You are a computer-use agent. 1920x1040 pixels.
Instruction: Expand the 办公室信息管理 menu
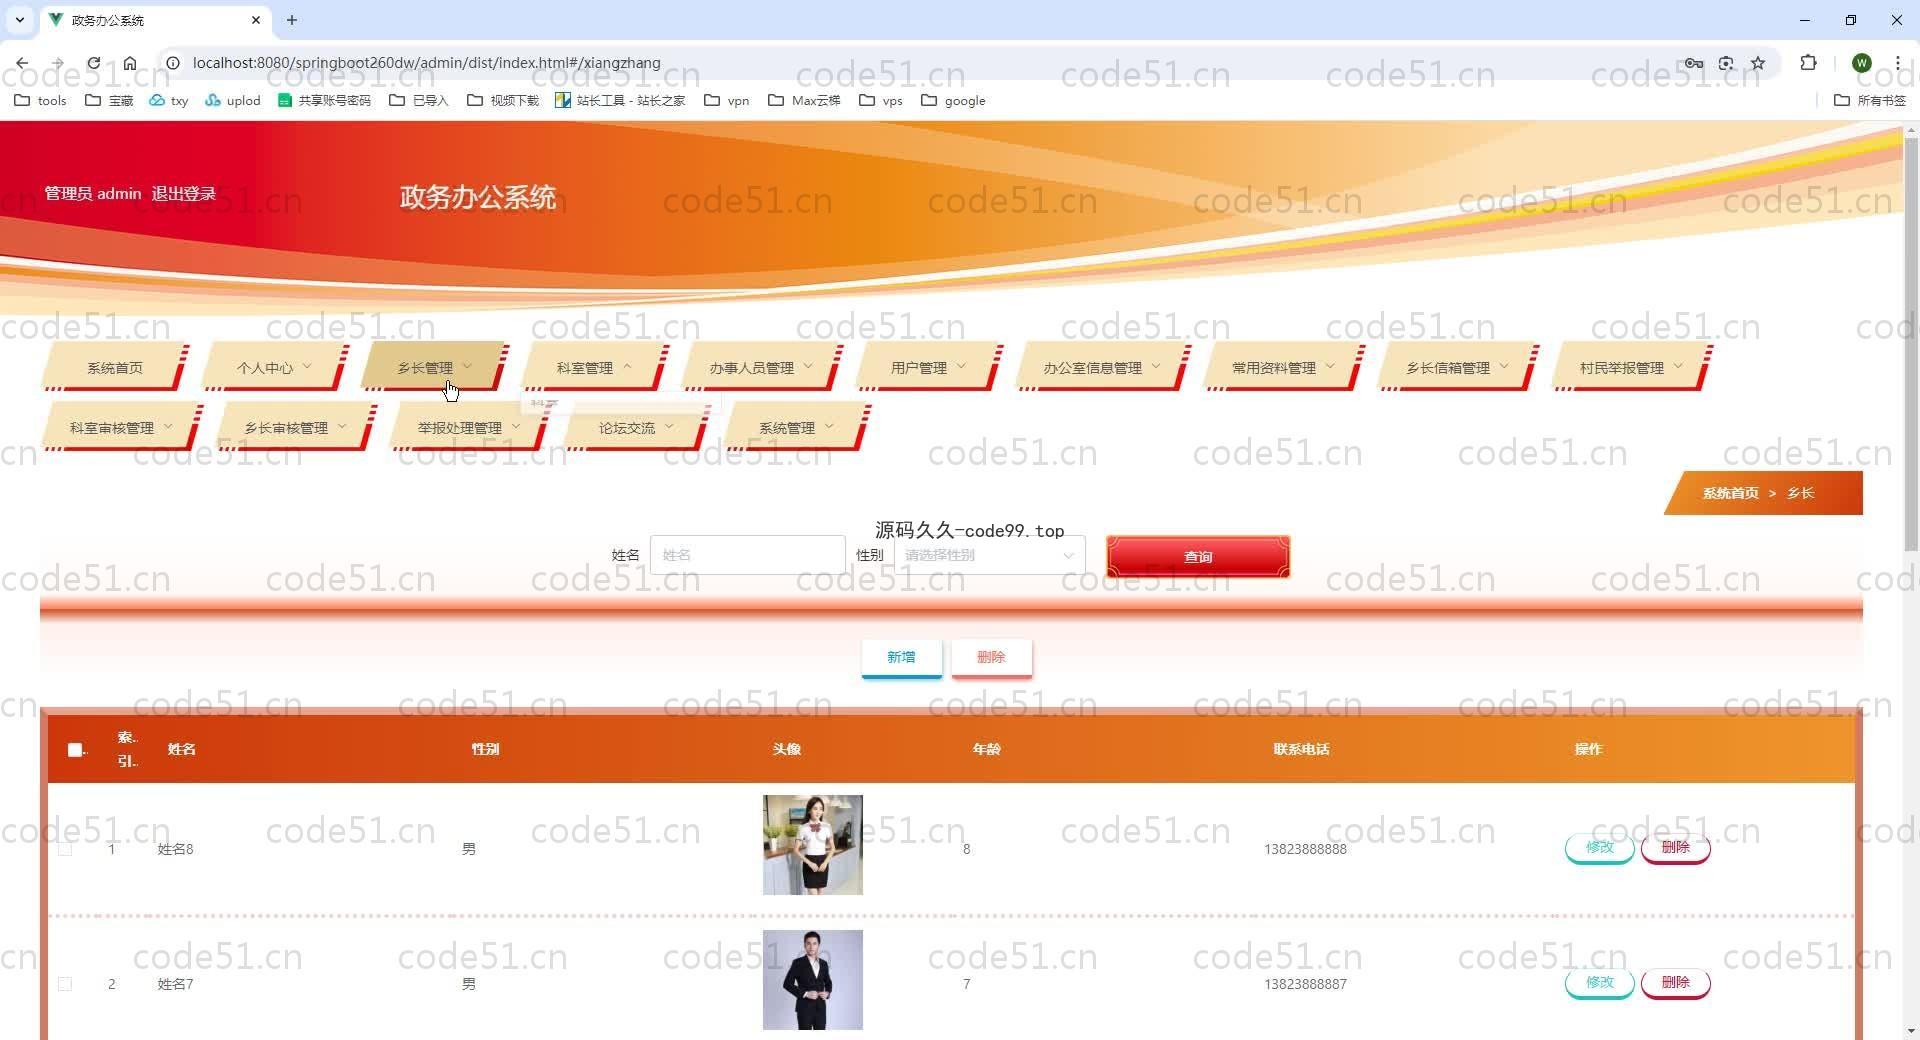[1102, 368]
